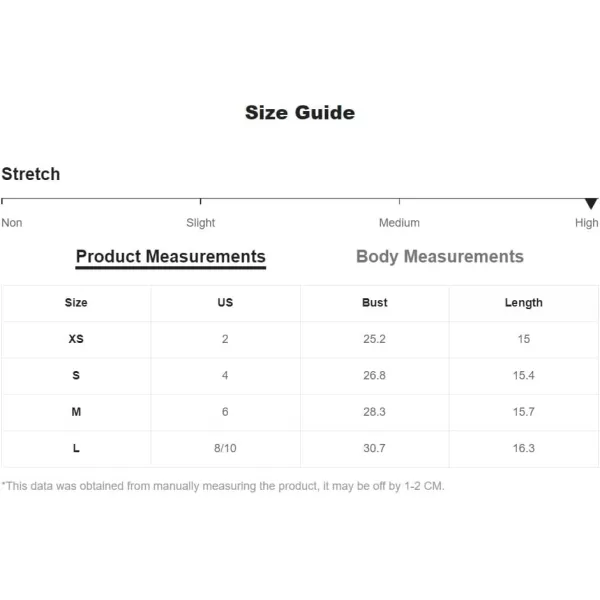Click the 30.7 bust measurement cell
The height and width of the screenshot is (600, 600).
pos(375,448)
